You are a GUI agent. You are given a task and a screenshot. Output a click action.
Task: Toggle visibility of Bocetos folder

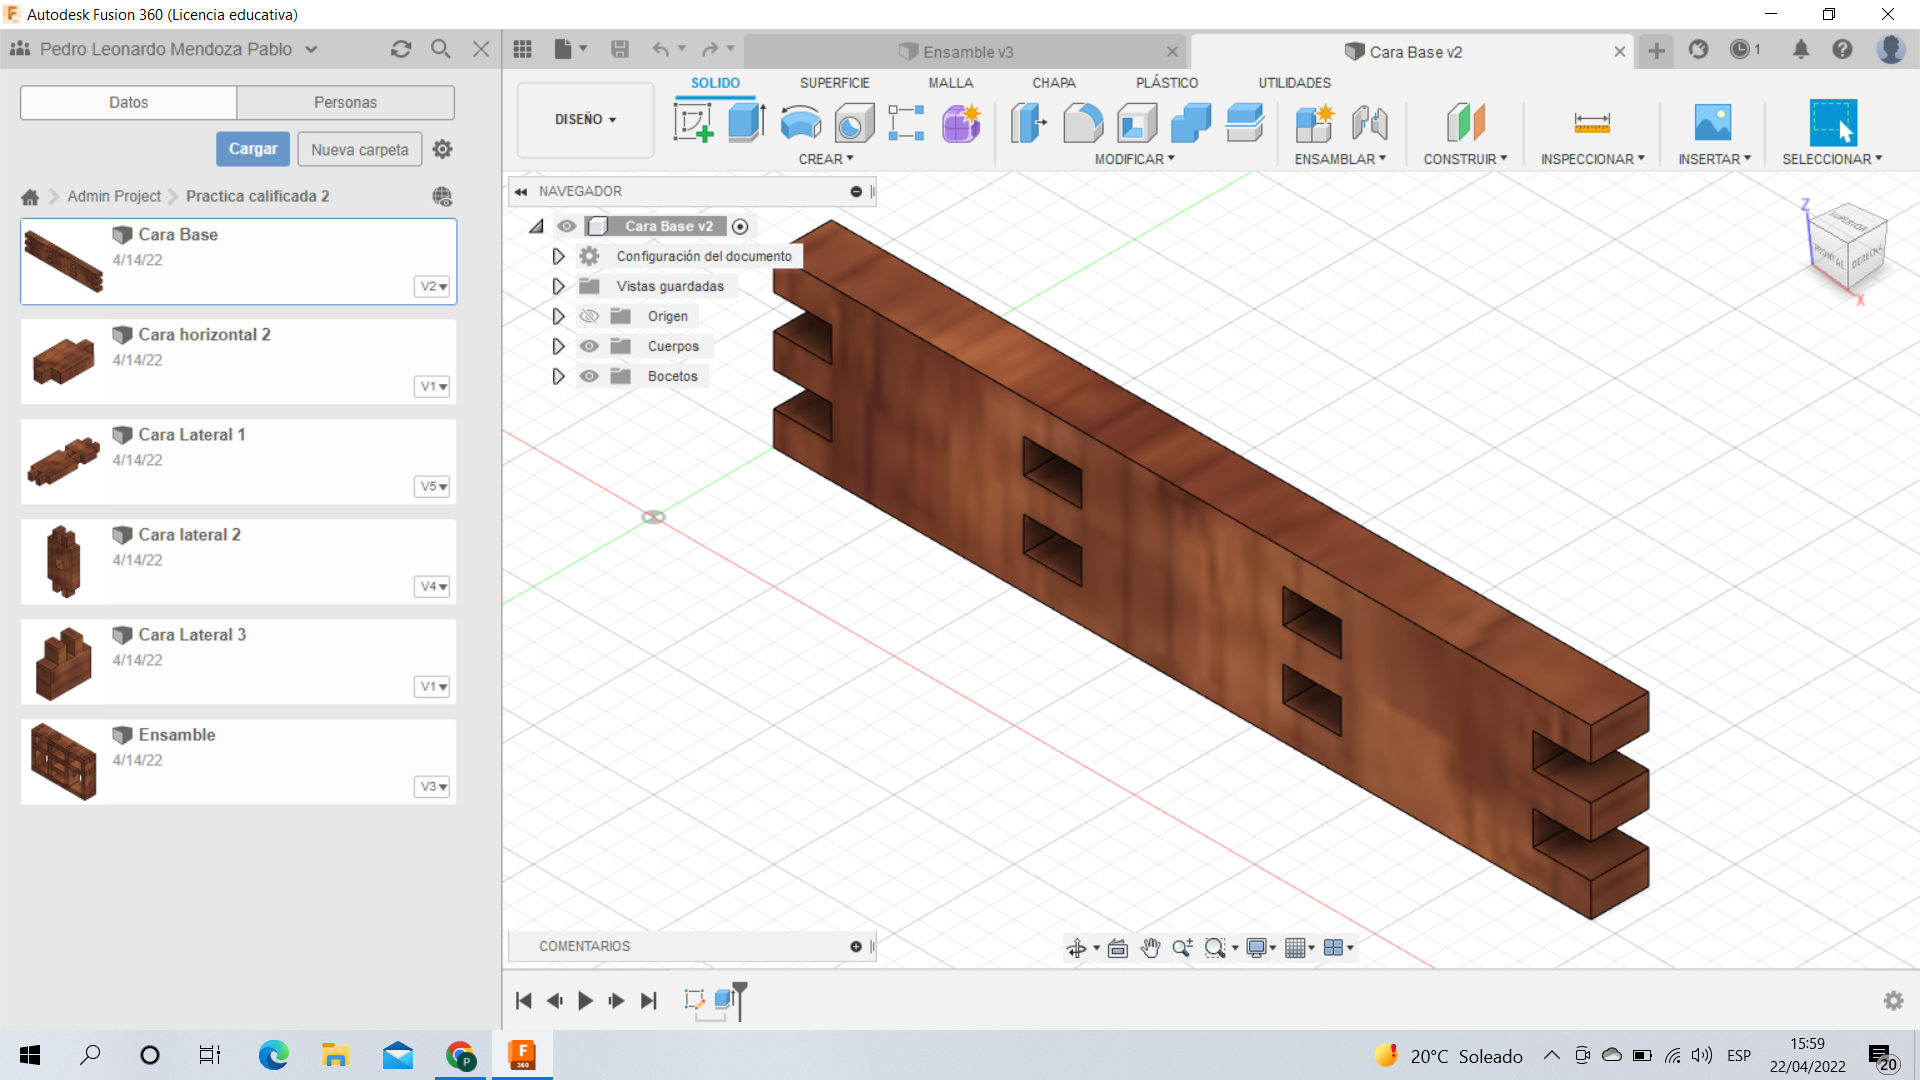[x=589, y=376]
